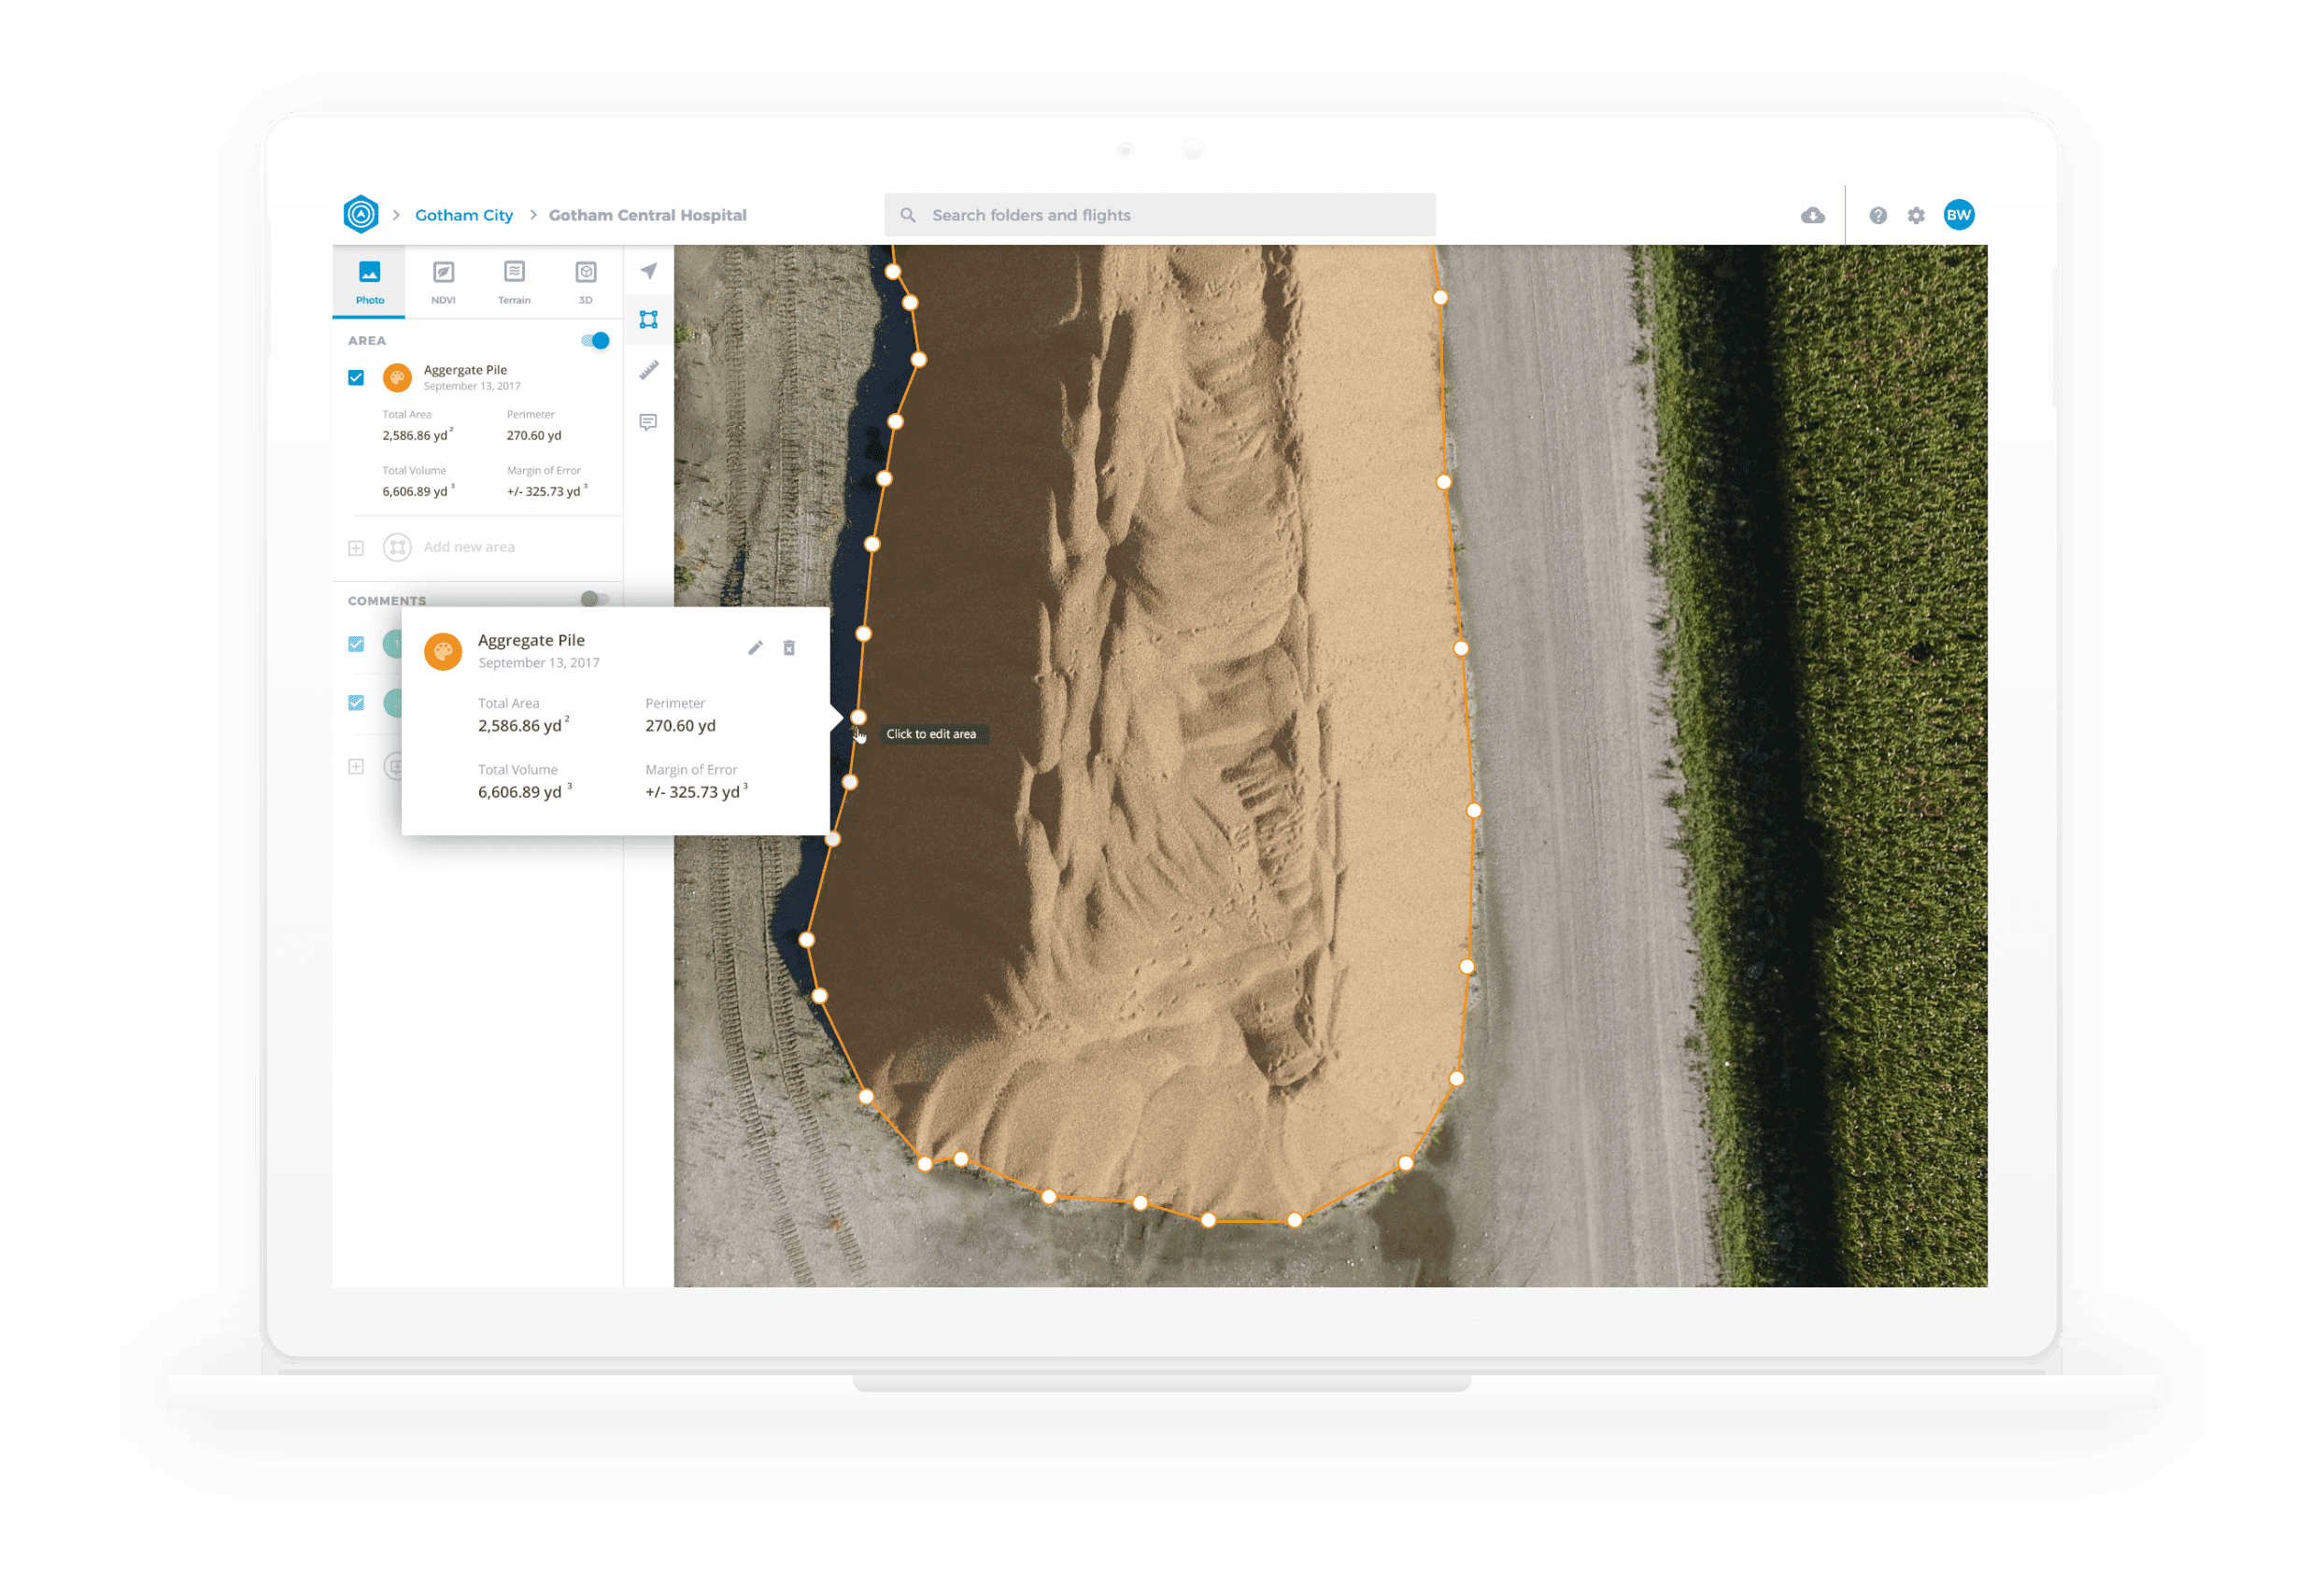Click the search folders and flights field
This screenshot has width=2324, height=1577.
coord(1160,215)
